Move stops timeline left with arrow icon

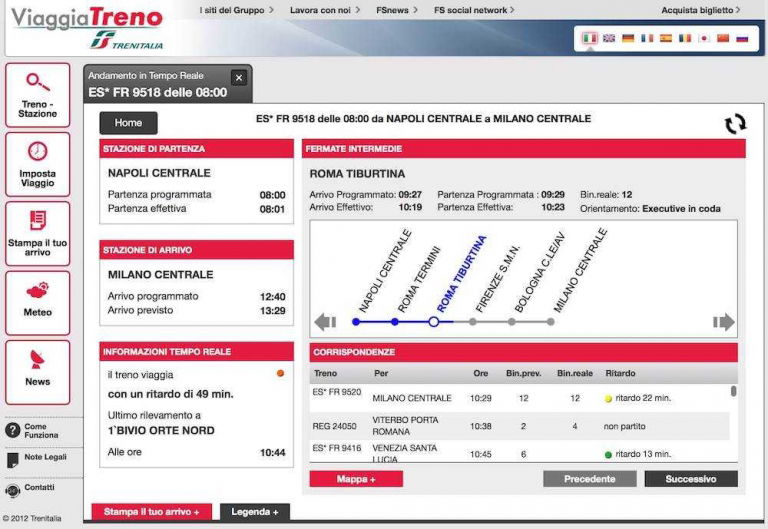tap(325, 322)
